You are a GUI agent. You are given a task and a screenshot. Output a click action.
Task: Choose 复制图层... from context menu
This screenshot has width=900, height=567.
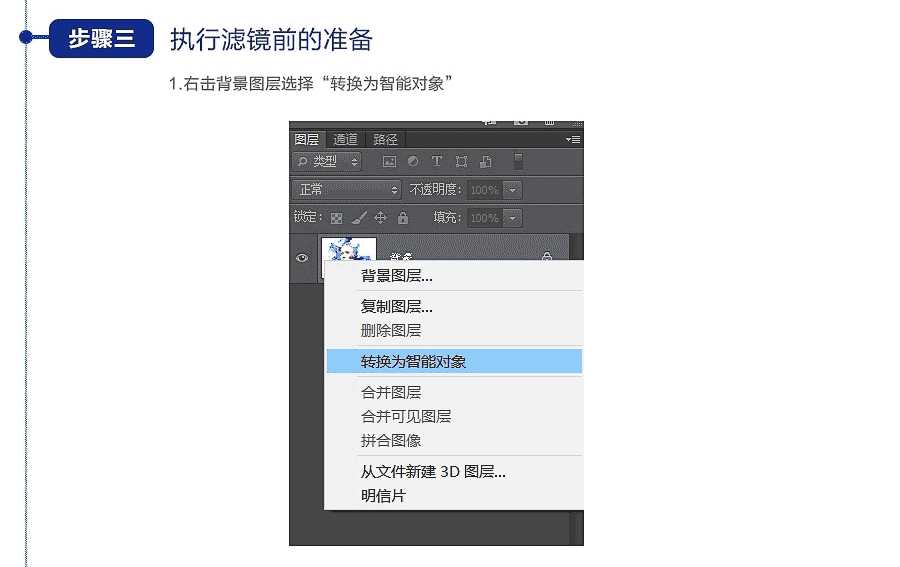pyautogui.click(x=453, y=306)
